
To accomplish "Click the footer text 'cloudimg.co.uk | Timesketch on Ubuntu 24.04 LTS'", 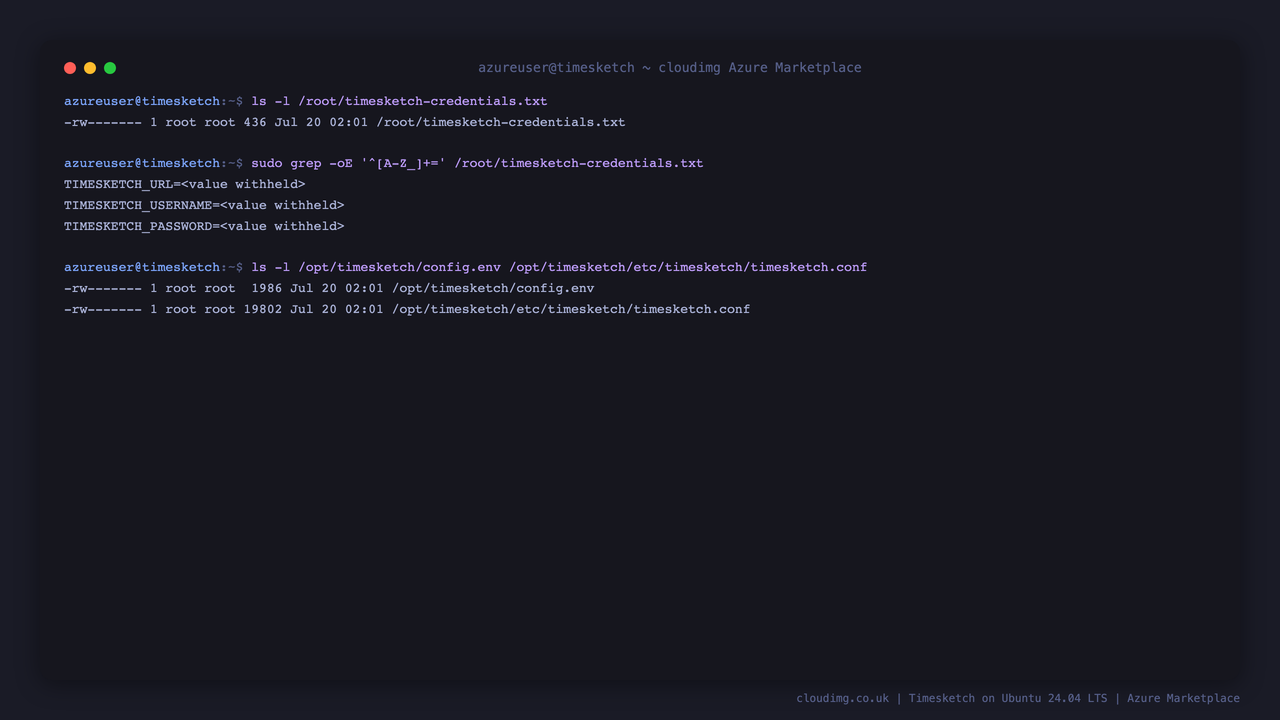I will (952, 698).
